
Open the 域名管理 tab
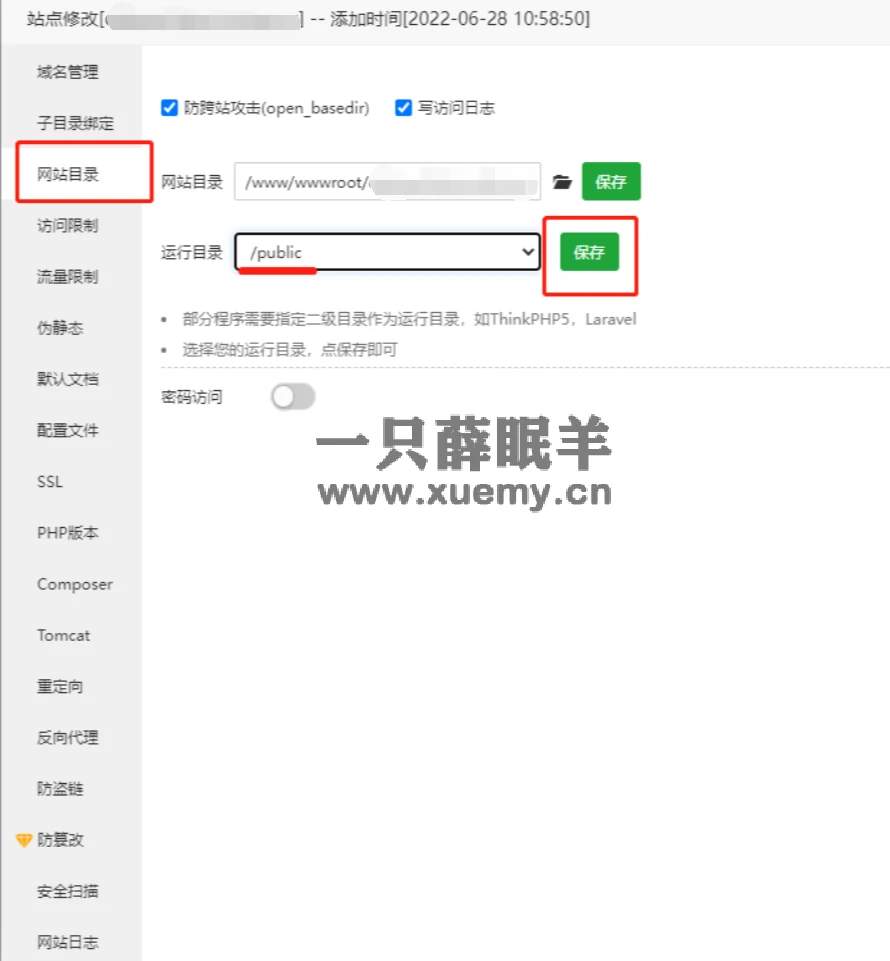pos(67,72)
